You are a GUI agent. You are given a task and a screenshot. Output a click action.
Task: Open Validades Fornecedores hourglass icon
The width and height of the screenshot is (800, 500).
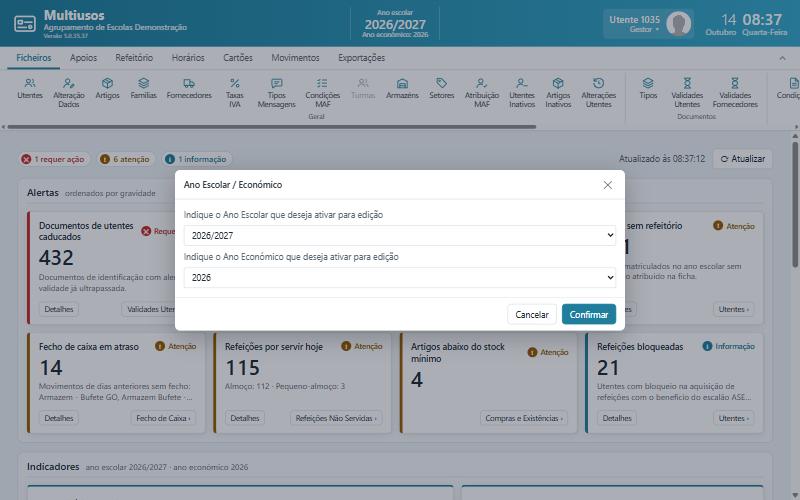(735, 92)
